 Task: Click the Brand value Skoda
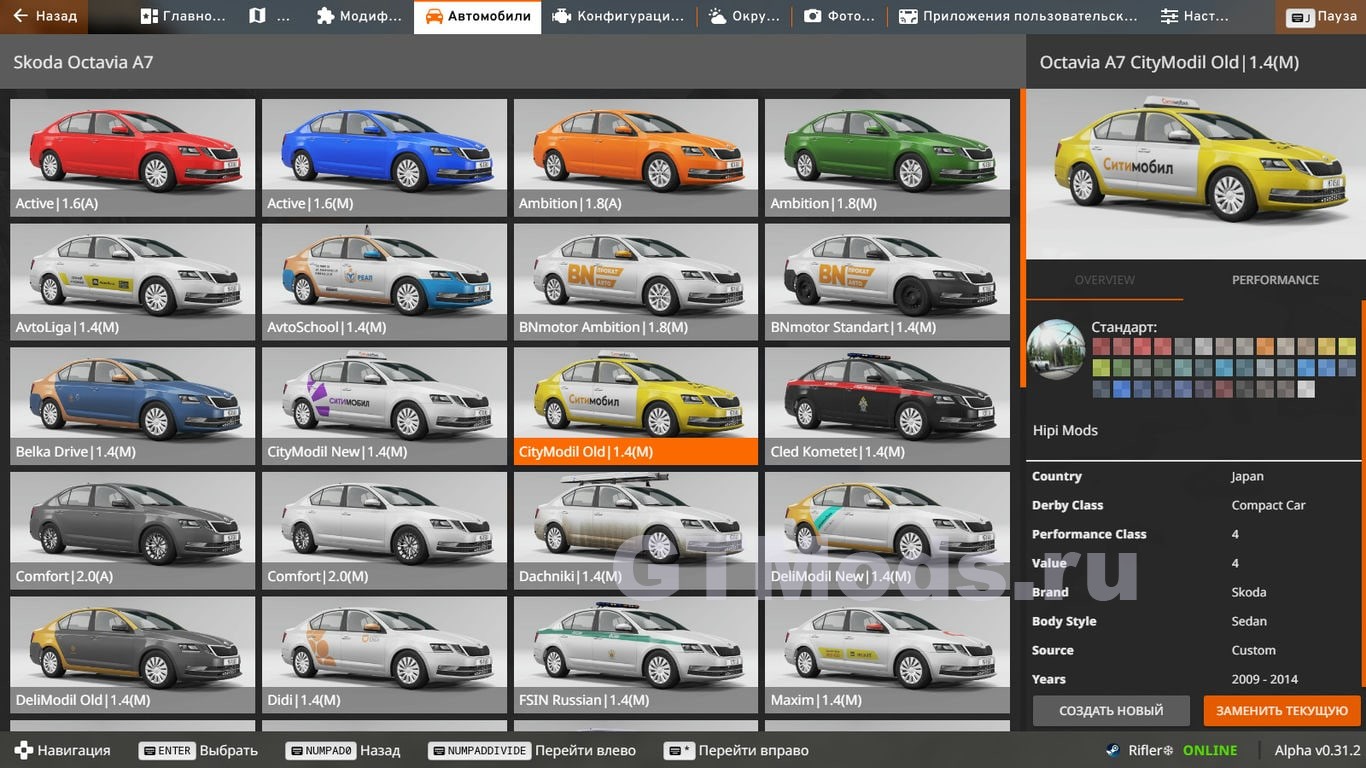click(1248, 592)
